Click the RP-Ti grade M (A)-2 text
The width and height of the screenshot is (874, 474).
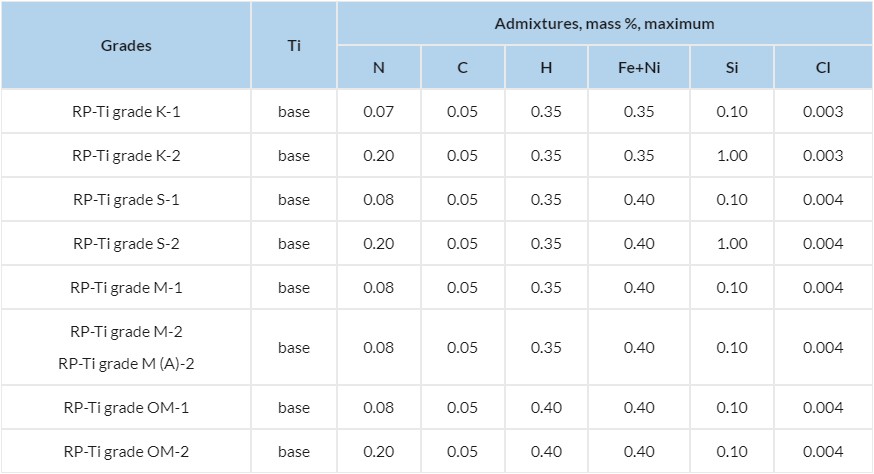tap(126, 363)
